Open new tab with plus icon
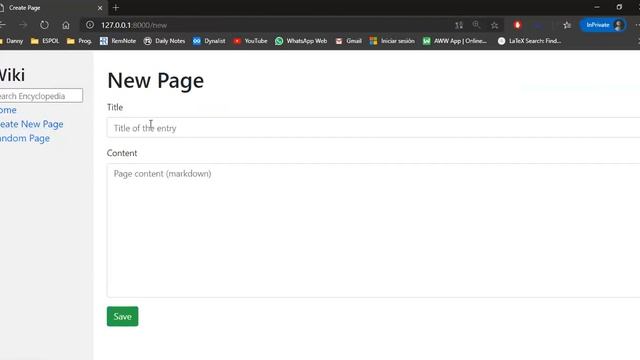The width and height of the screenshot is (640, 360). [x=116, y=8]
